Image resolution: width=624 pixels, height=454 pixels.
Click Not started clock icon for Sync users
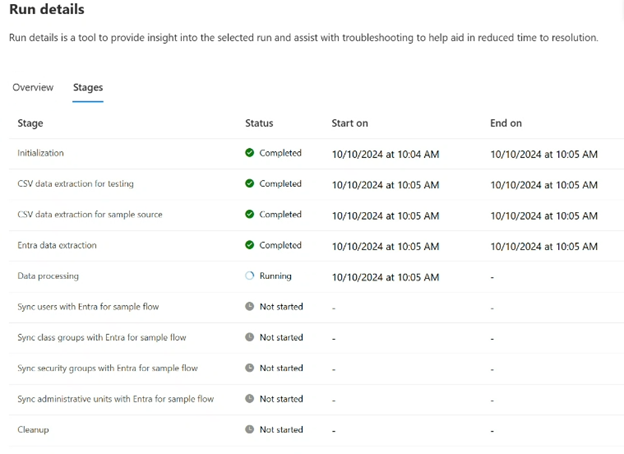pyautogui.click(x=250, y=306)
